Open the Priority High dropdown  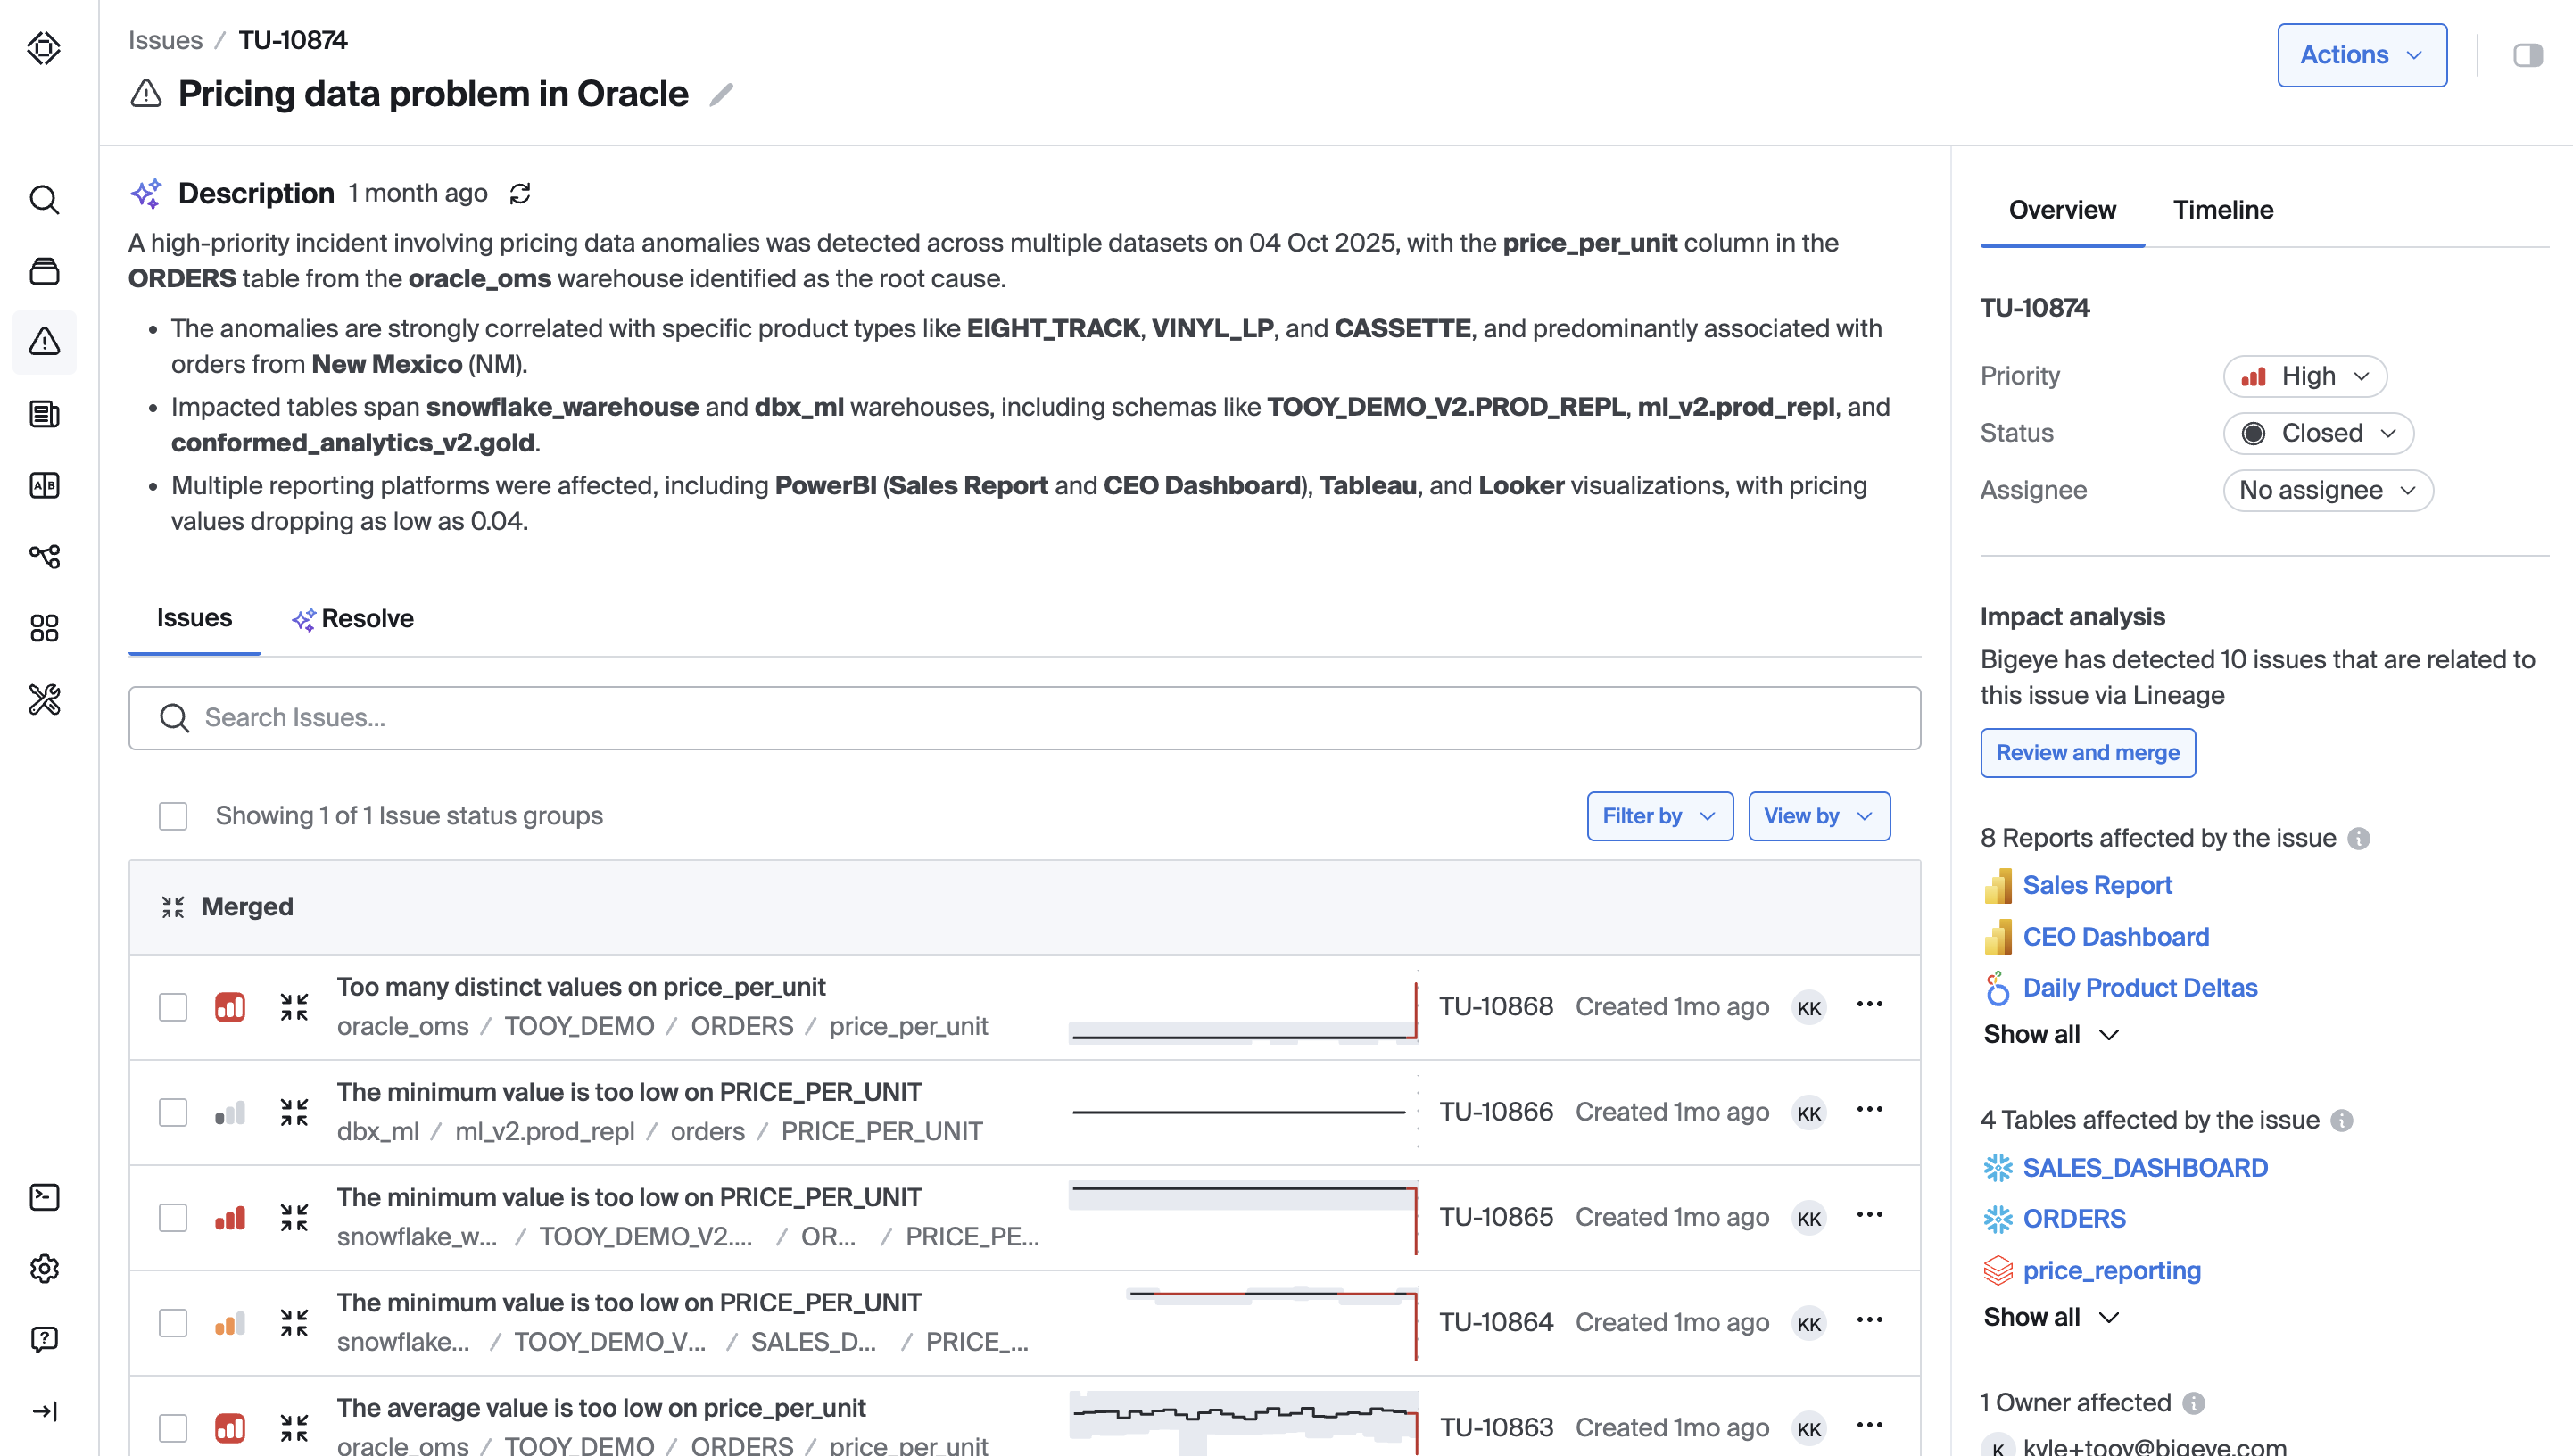pos(2304,376)
